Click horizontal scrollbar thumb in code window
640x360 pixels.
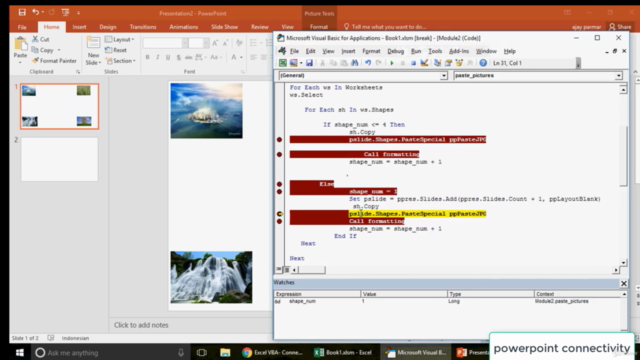coord(311,270)
